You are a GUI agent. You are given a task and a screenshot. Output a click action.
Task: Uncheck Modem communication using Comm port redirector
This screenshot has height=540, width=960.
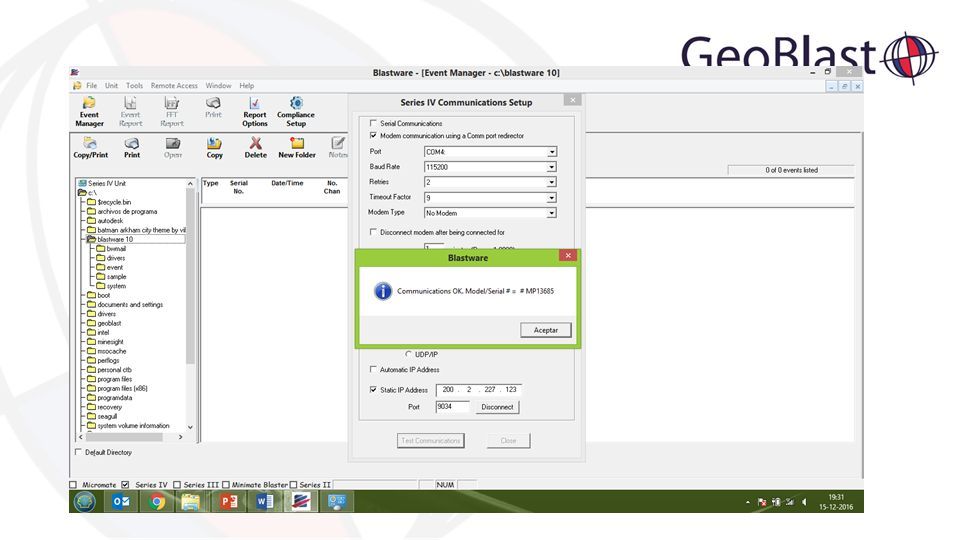tap(373, 135)
